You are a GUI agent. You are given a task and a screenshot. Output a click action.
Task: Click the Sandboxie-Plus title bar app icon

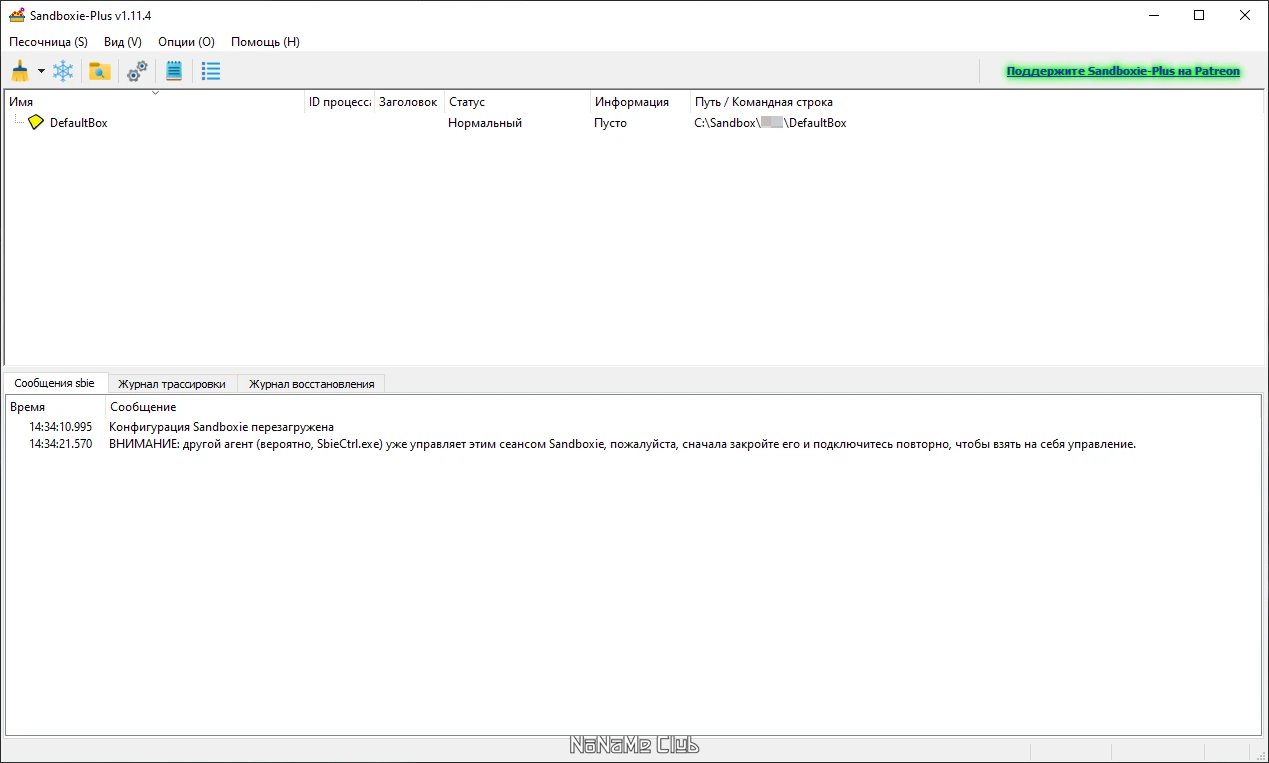[x=17, y=15]
